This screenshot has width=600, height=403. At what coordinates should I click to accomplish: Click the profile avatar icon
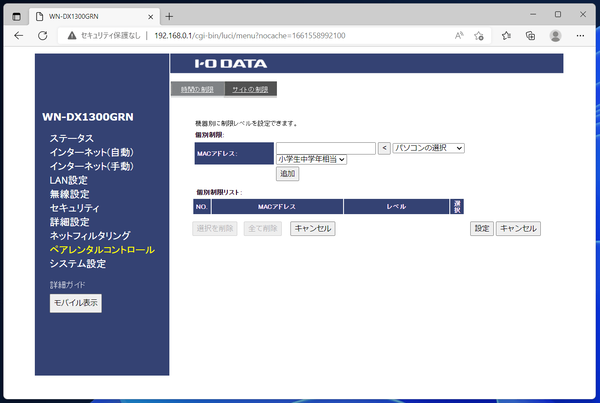coord(555,35)
